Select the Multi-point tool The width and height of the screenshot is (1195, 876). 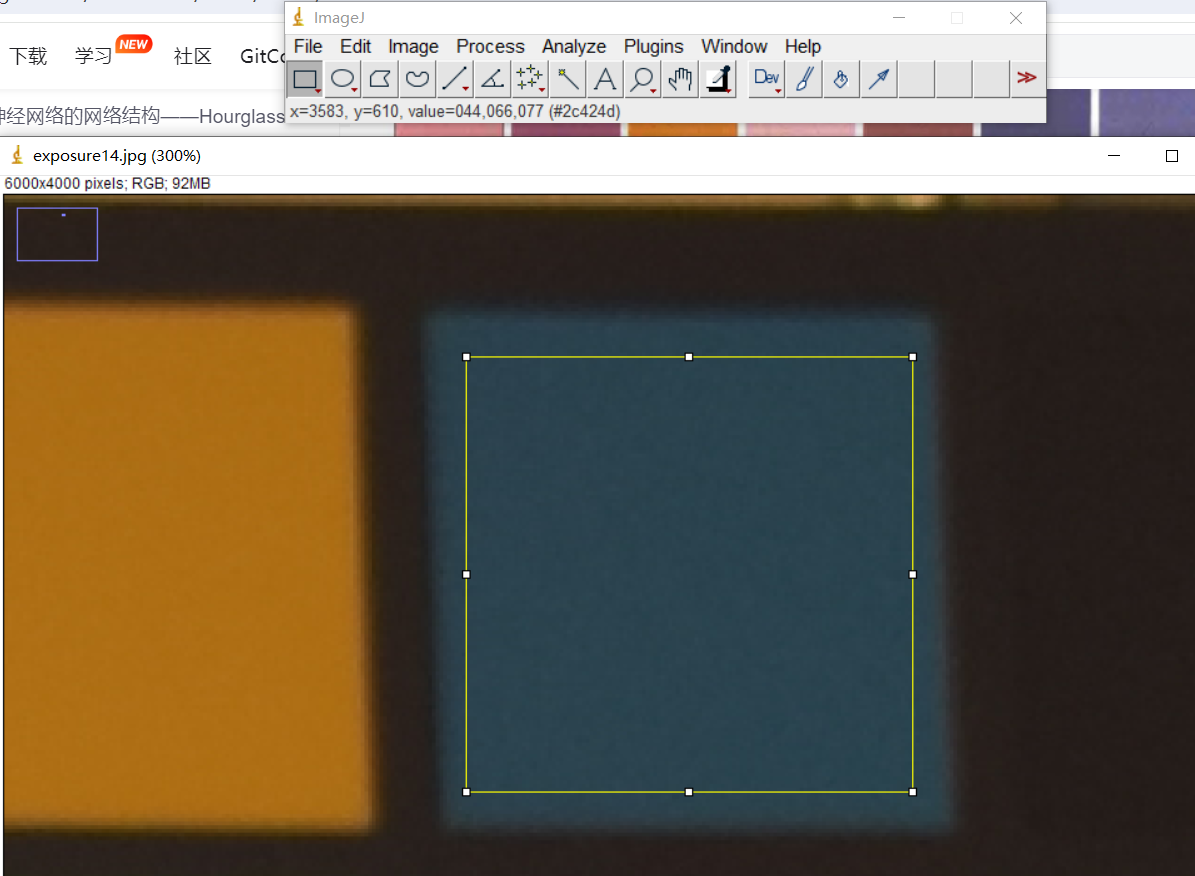coord(529,79)
